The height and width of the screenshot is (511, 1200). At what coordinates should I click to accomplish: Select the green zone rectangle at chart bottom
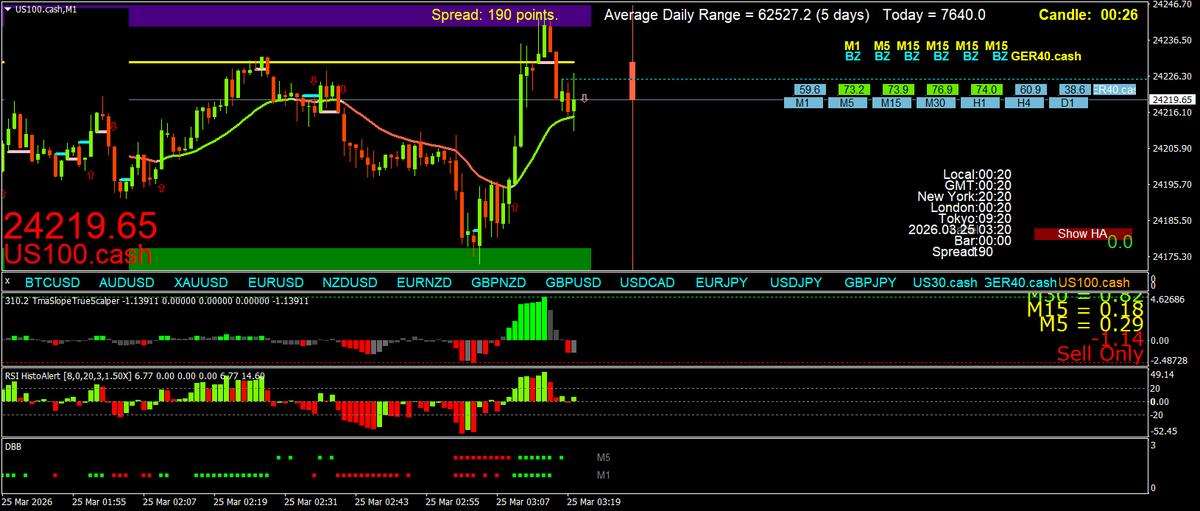(x=360, y=258)
